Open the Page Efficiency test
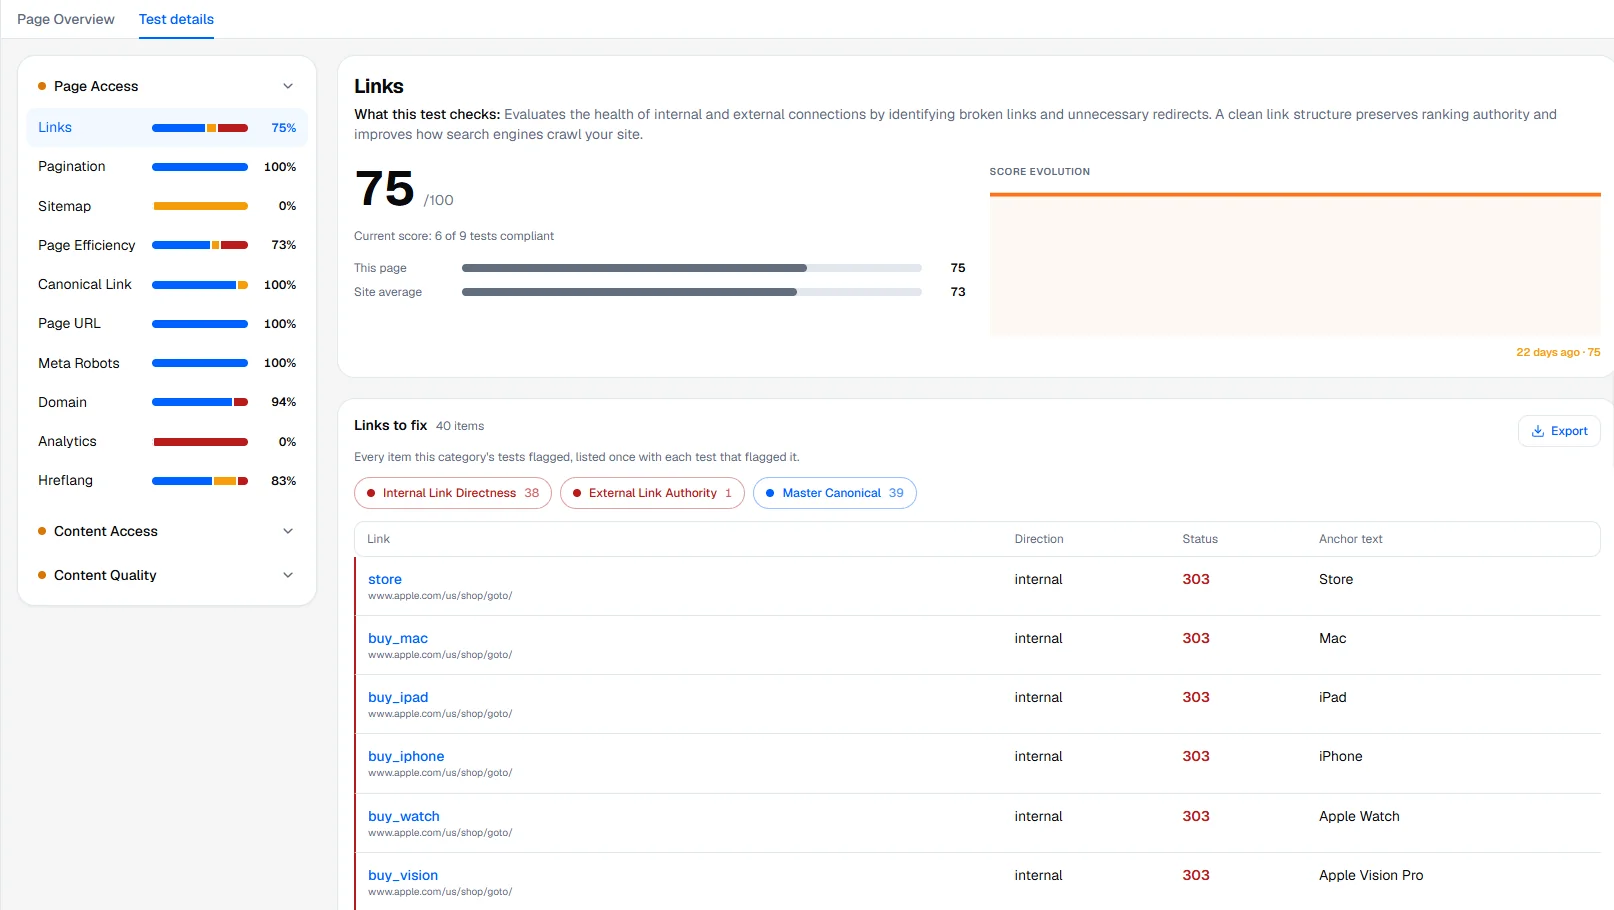1614x910 pixels. click(167, 245)
